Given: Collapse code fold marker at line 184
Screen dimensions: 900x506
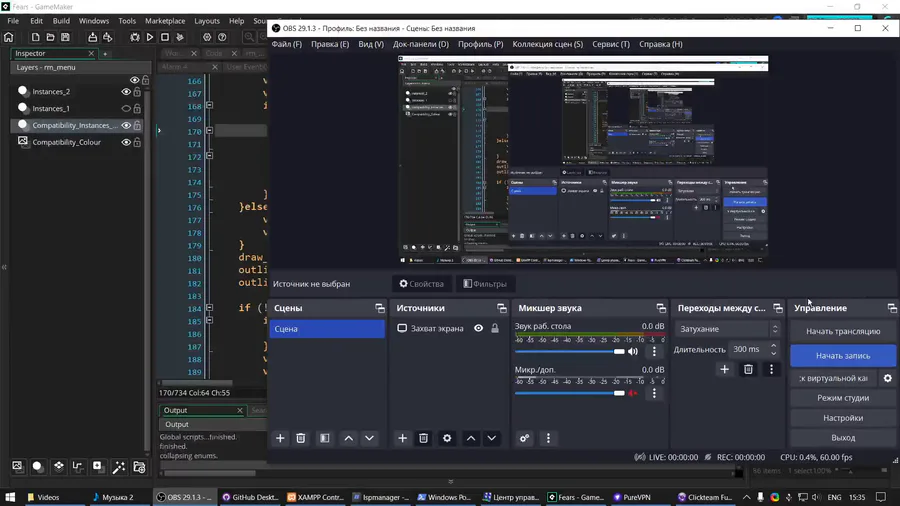Looking at the screenshot, I should (210, 308).
